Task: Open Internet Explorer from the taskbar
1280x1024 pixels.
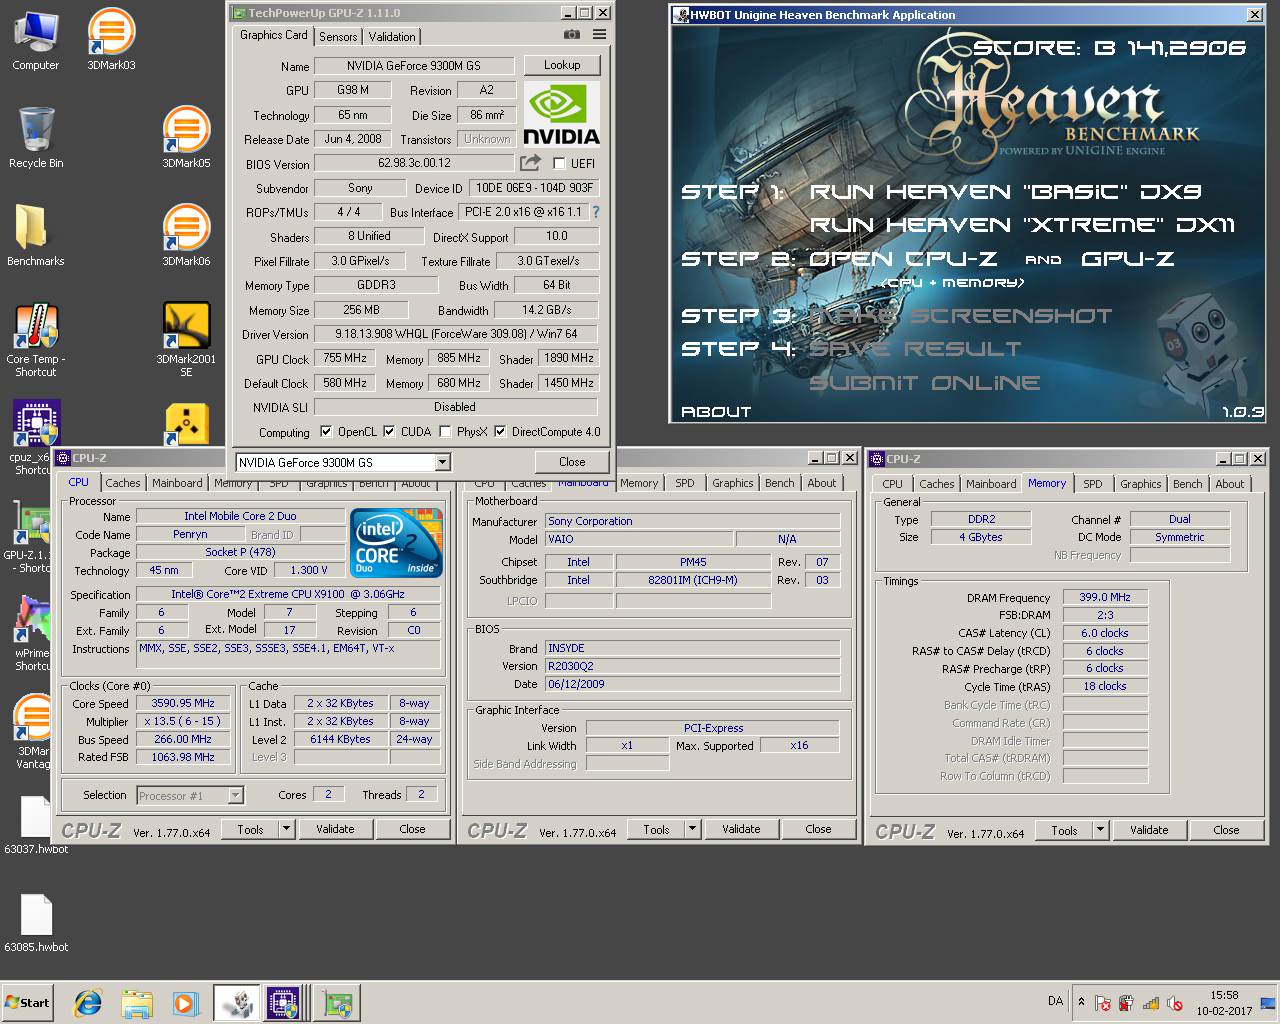Action: tap(88, 1003)
